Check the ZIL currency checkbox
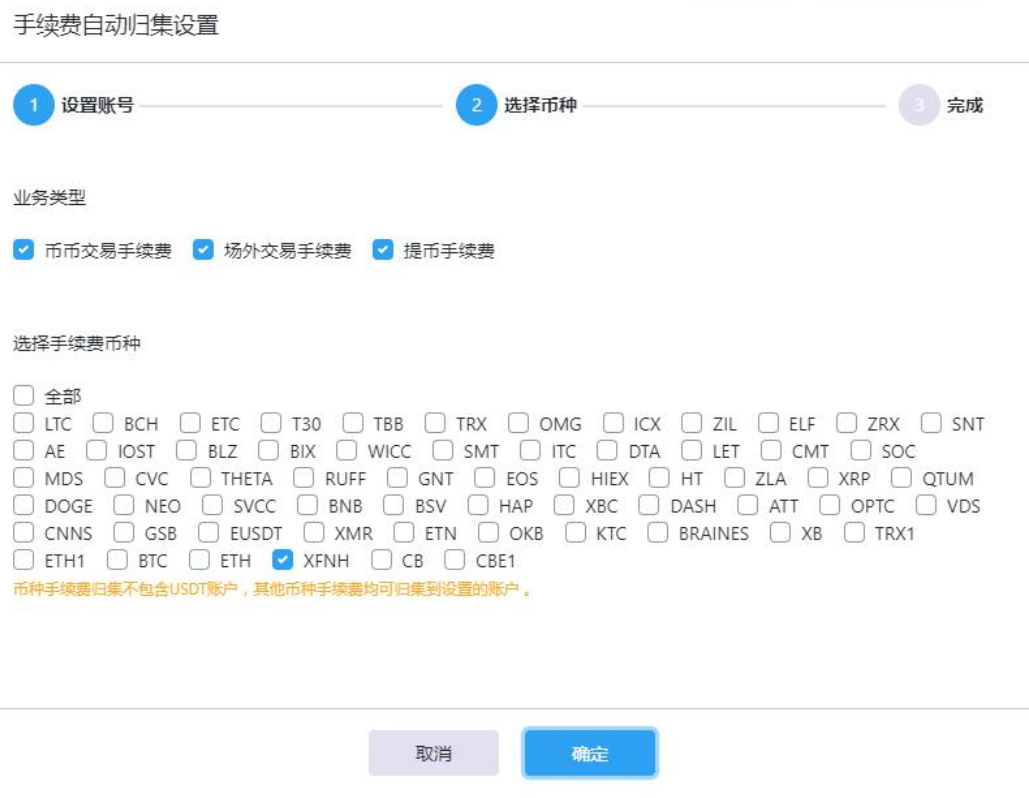Viewport: 1029px width, 798px height. point(692,423)
